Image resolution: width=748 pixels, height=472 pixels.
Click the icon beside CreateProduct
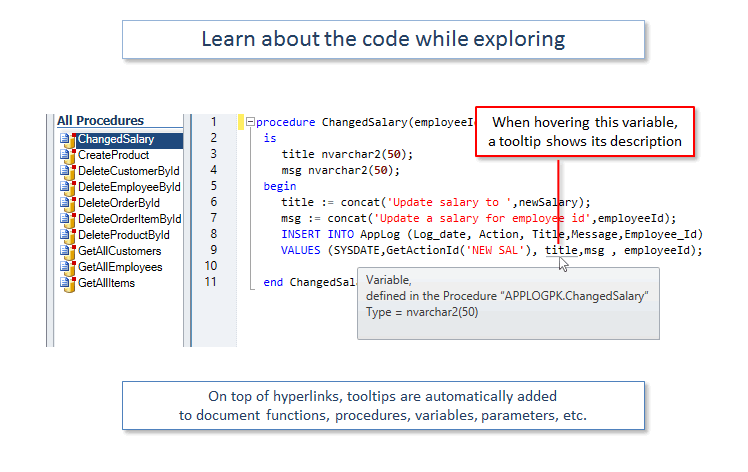point(68,156)
